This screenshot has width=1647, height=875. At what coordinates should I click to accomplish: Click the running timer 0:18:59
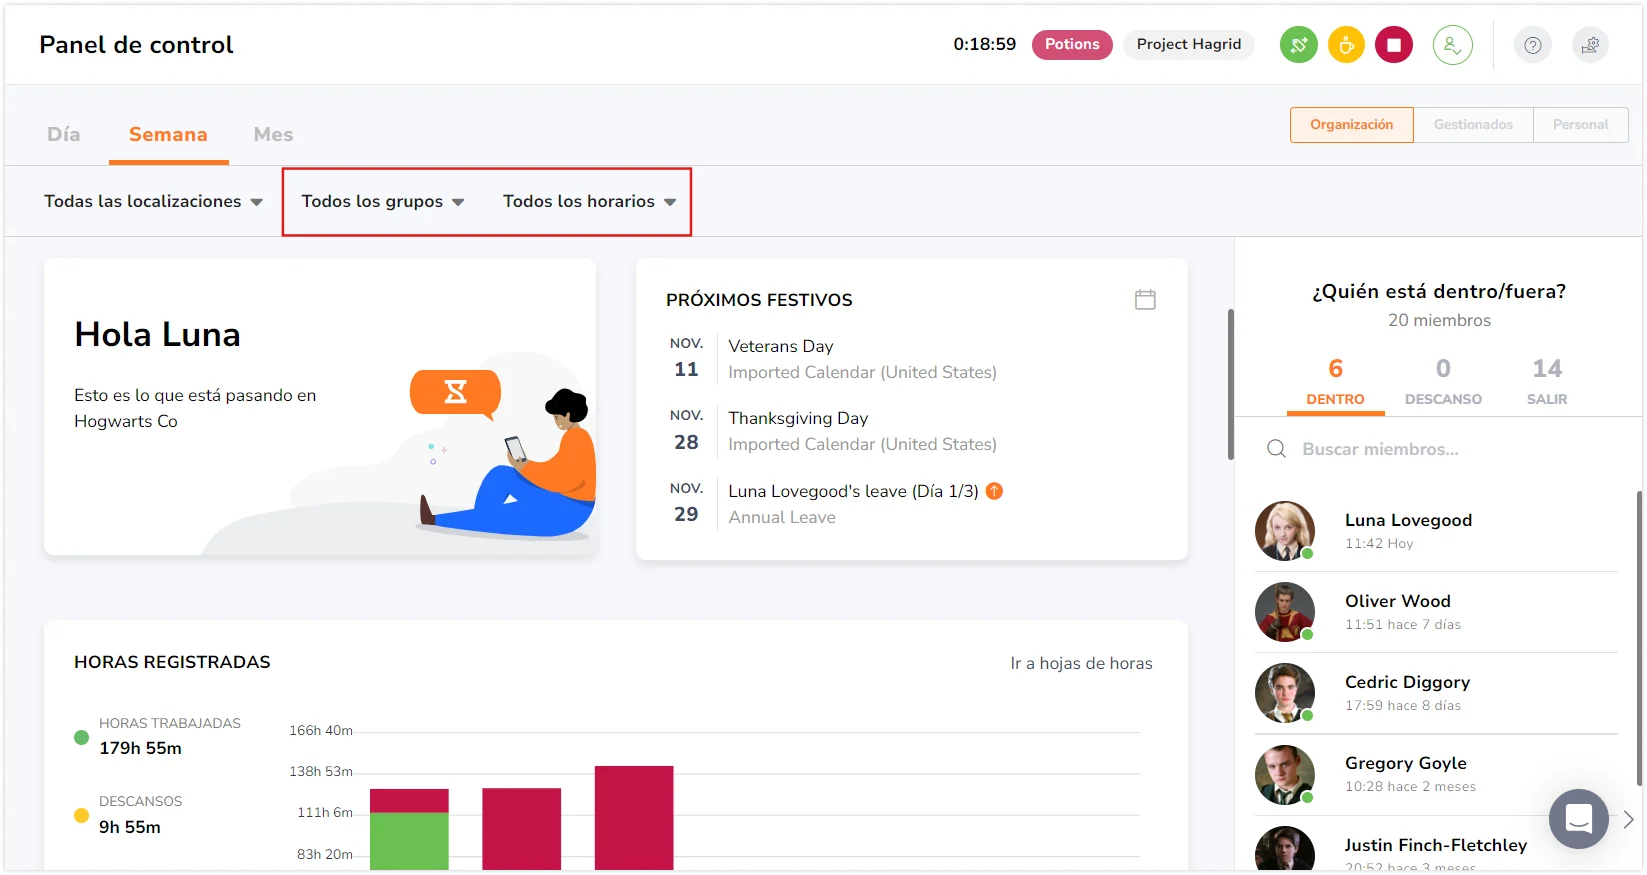click(984, 44)
